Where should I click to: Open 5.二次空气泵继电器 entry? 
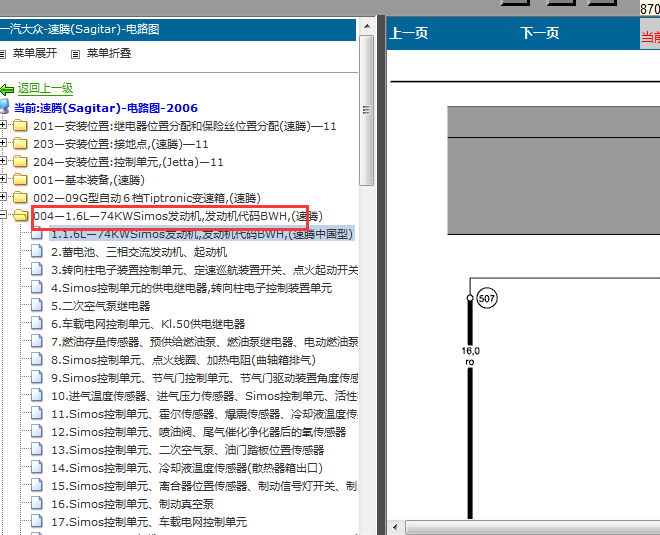coord(101,306)
